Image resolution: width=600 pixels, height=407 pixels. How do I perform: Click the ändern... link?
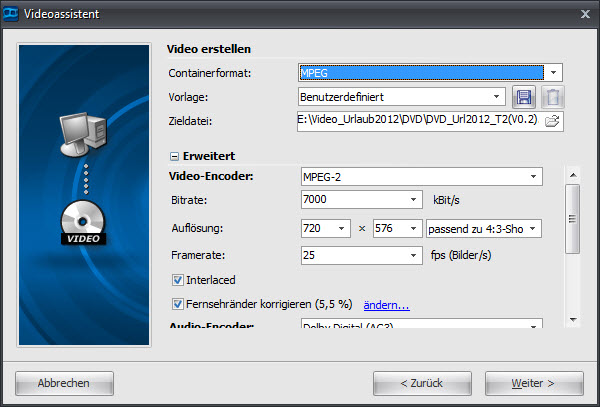[386, 304]
